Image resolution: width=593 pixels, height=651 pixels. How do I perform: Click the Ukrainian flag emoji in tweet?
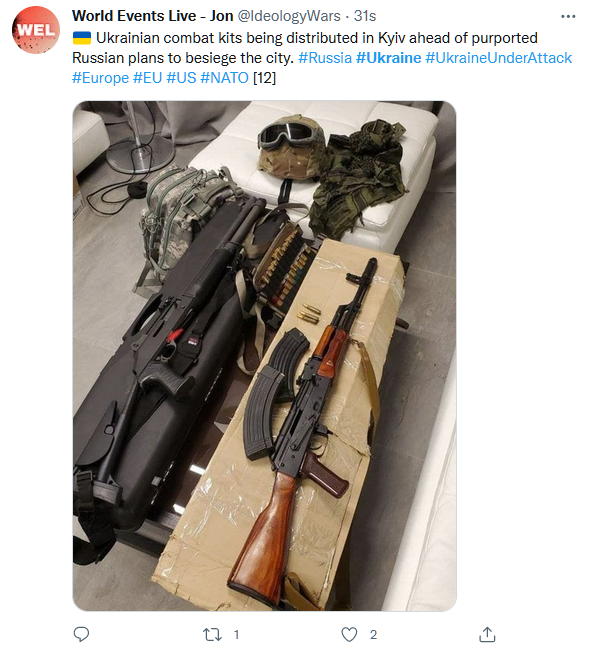pyautogui.click(x=82, y=38)
